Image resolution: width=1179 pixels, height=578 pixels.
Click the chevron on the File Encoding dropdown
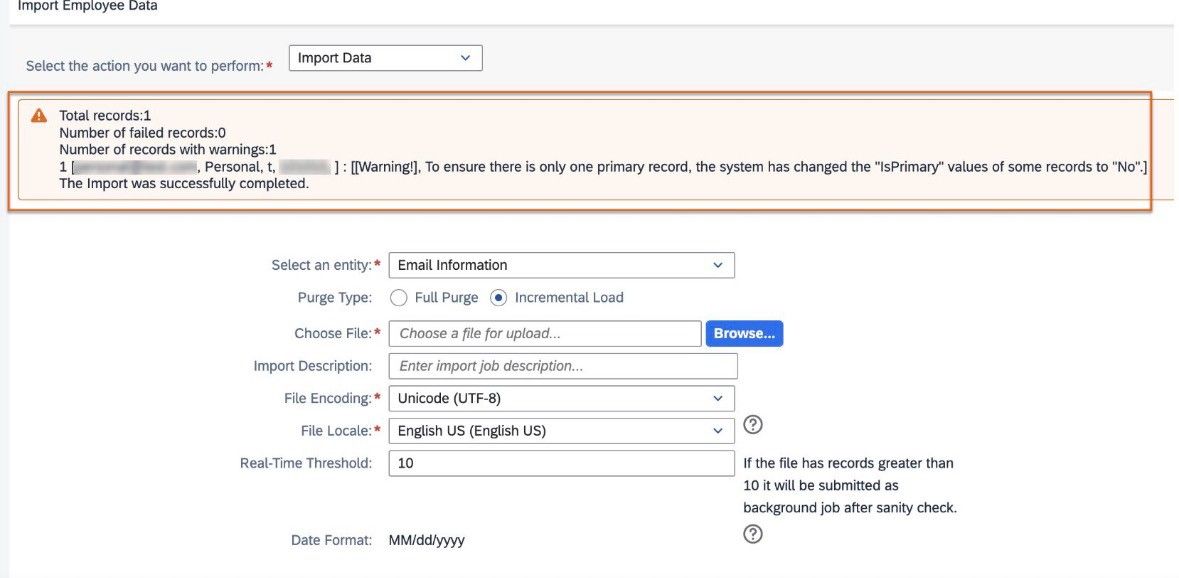(718, 398)
